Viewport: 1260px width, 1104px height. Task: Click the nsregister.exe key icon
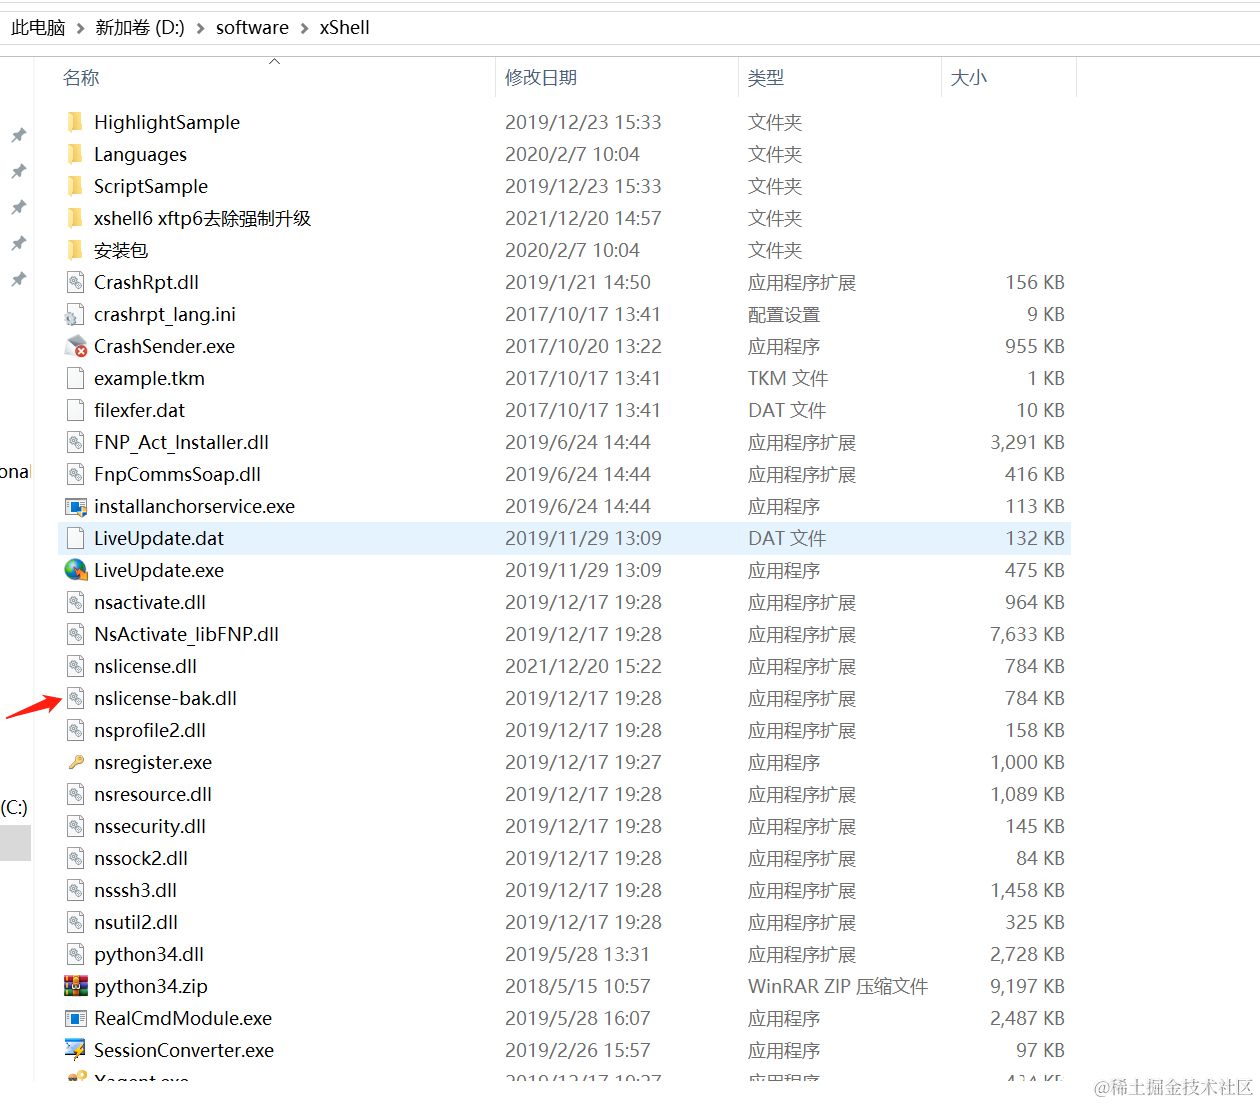tap(75, 762)
